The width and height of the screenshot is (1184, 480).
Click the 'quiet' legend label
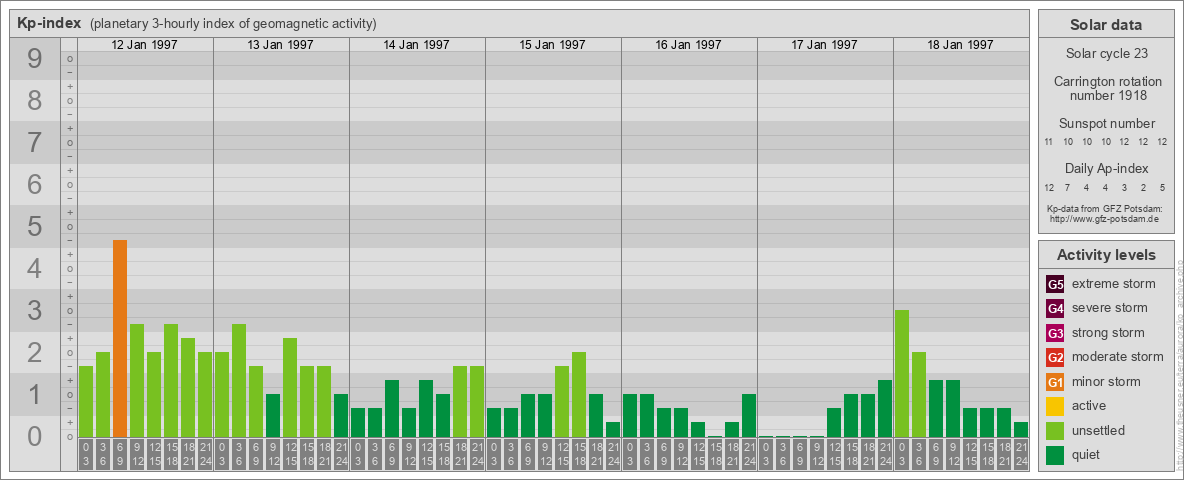coord(1088,454)
